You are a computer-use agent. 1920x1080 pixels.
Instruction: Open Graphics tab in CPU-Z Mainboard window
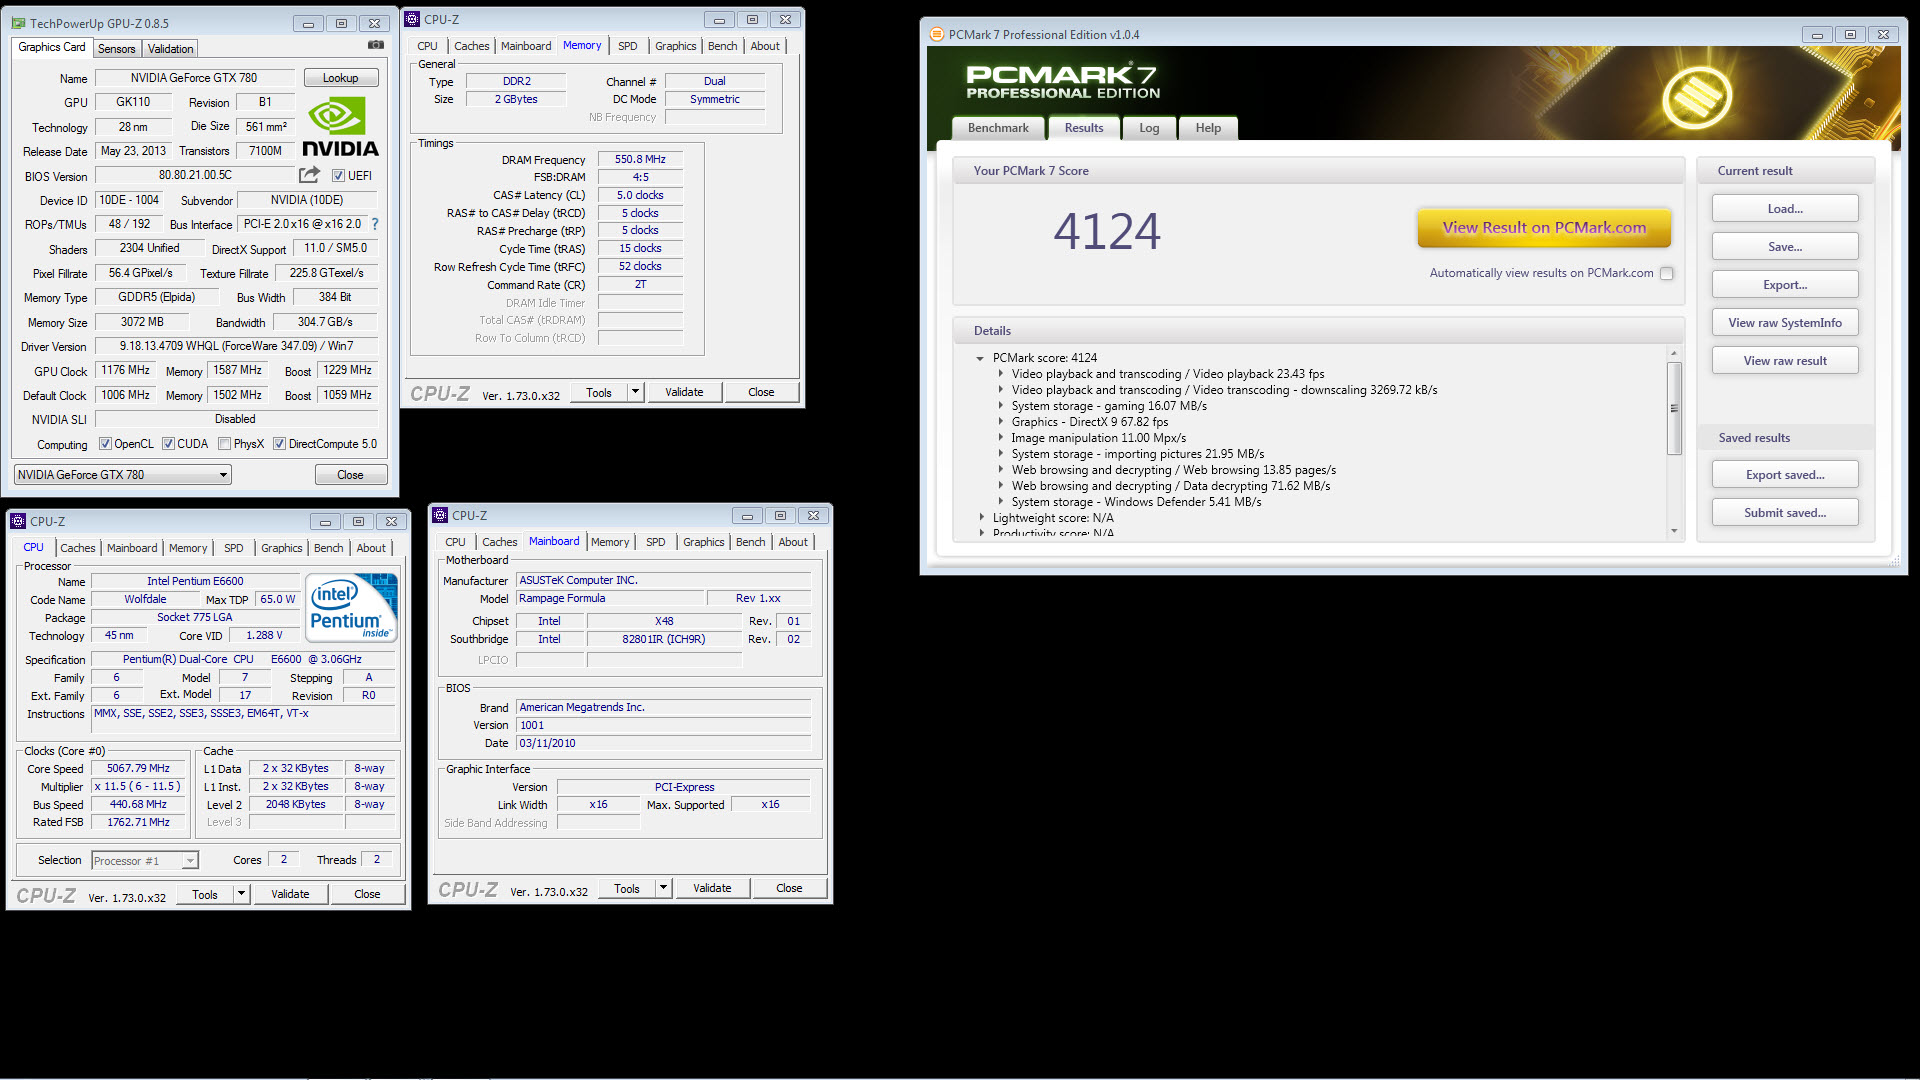click(x=704, y=542)
